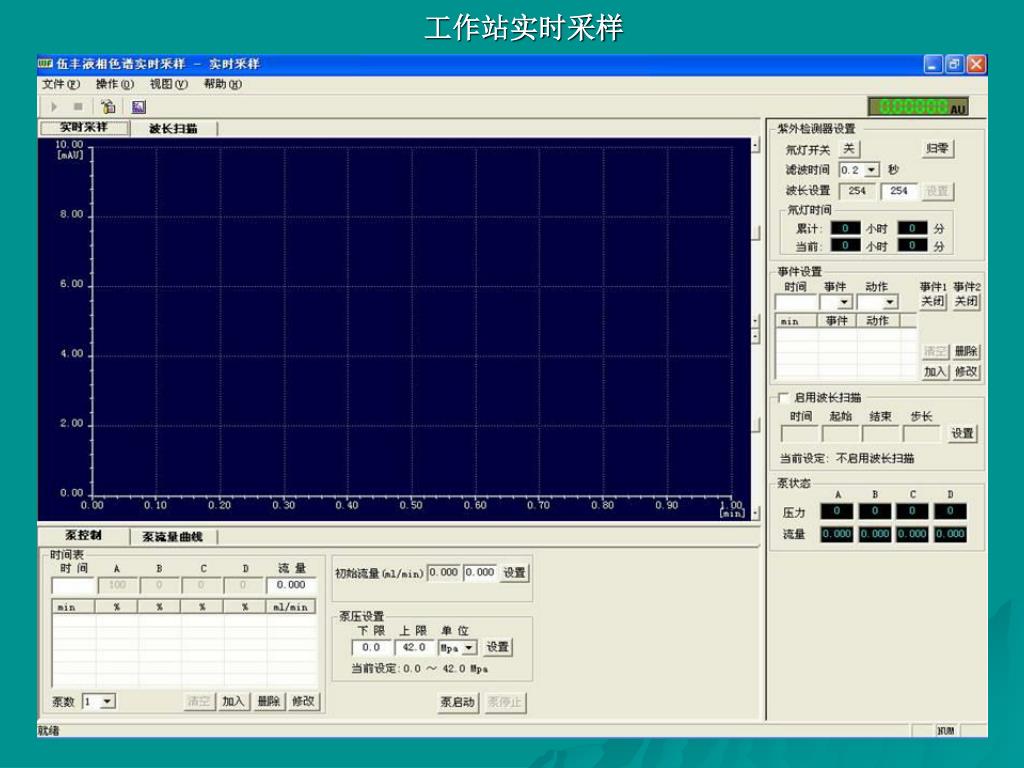The image size is (1024, 768).
Task: Open the 帮助(H) menu
Action: 222,84
